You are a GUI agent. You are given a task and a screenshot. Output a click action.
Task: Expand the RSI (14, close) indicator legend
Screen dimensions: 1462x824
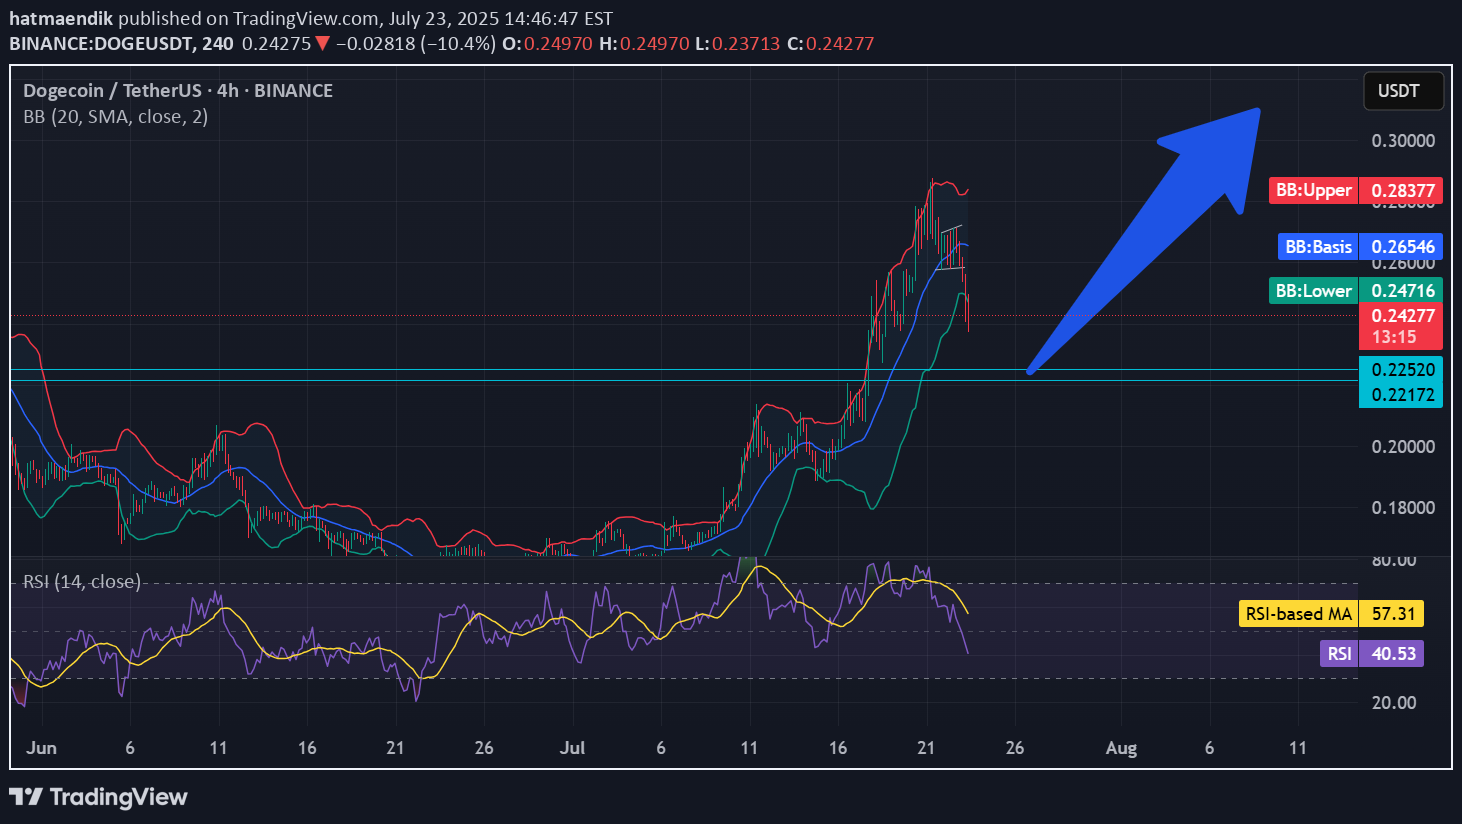[x=82, y=582]
